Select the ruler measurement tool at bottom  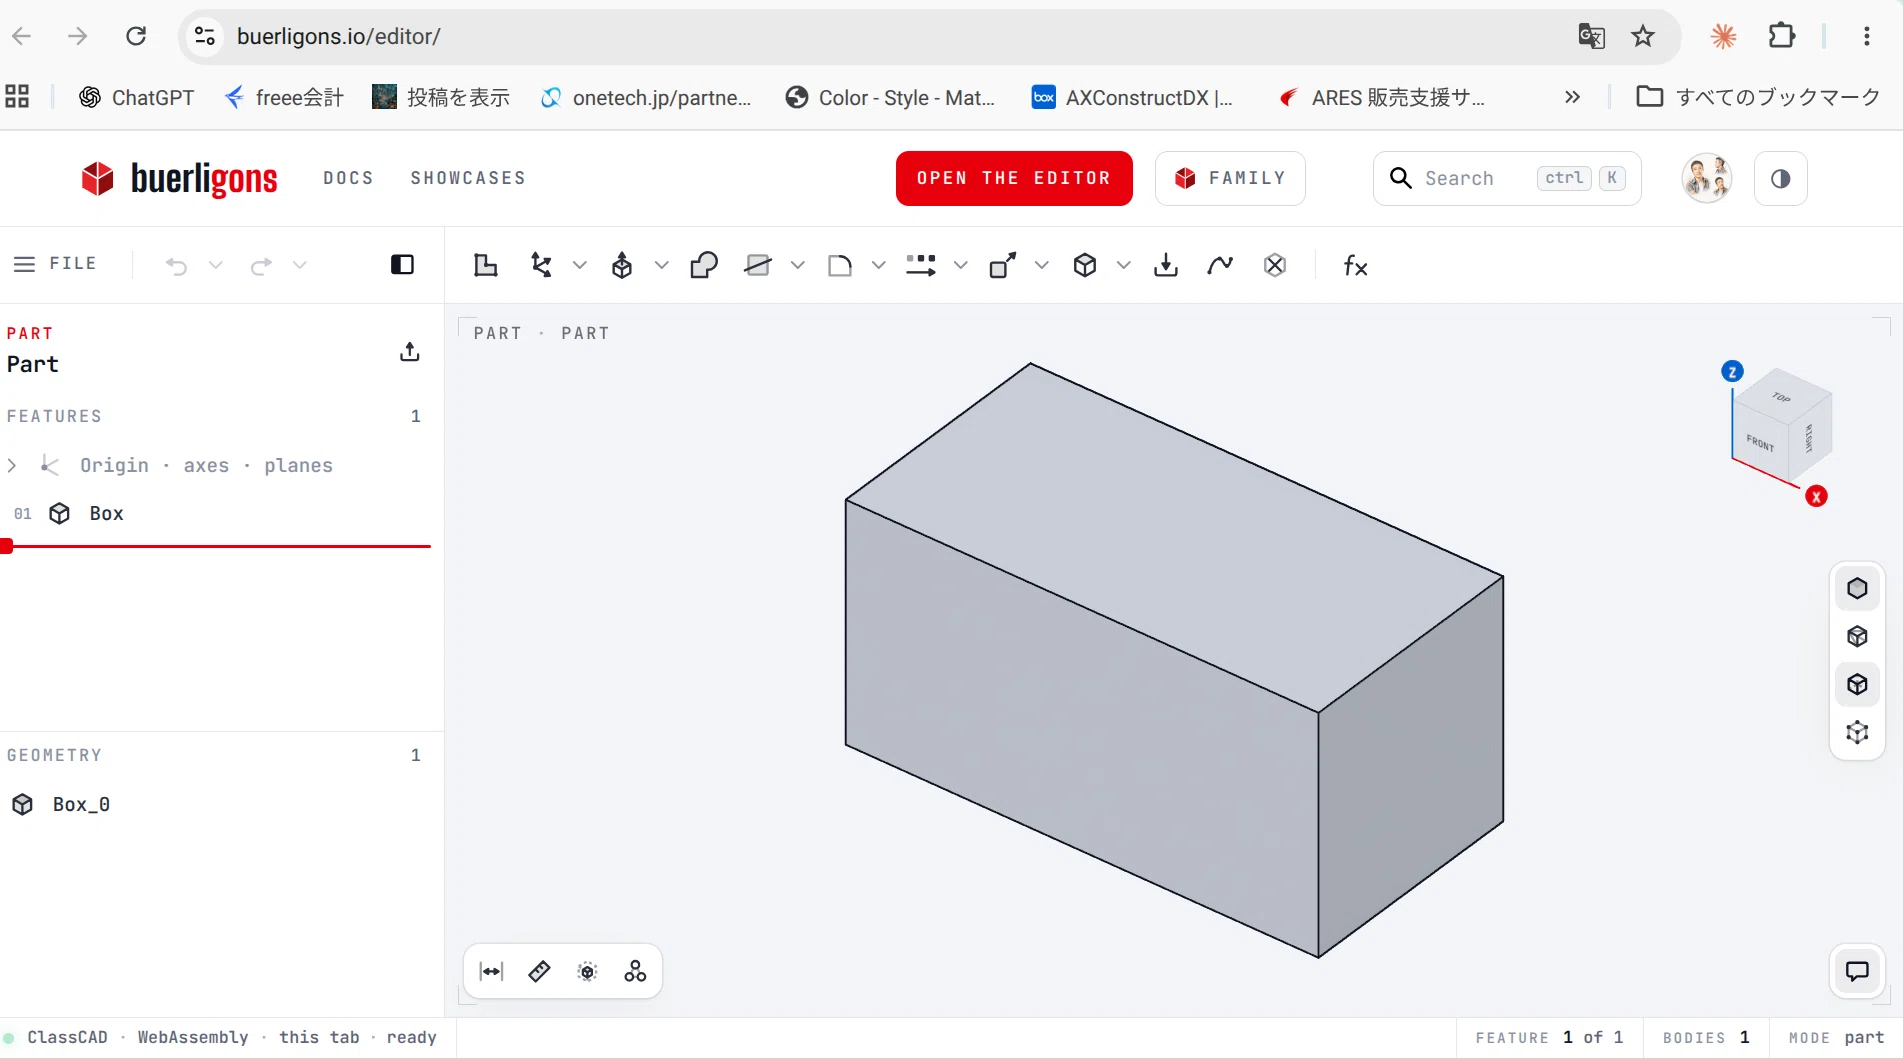[x=539, y=972]
